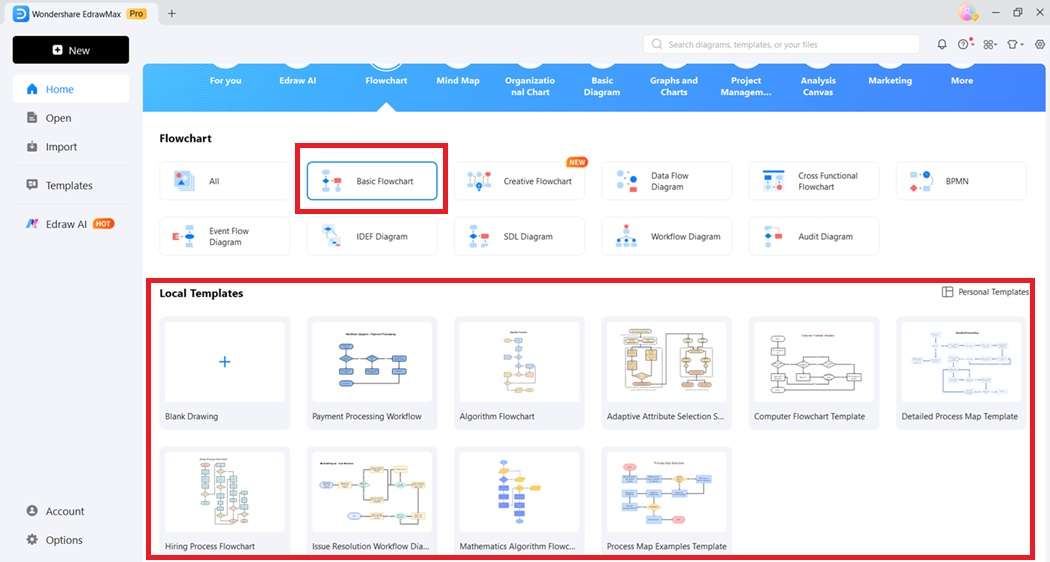The height and width of the screenshot is (562, 1050).
Task: Choose the Audit Diagram icon
Action: (773, 236)
